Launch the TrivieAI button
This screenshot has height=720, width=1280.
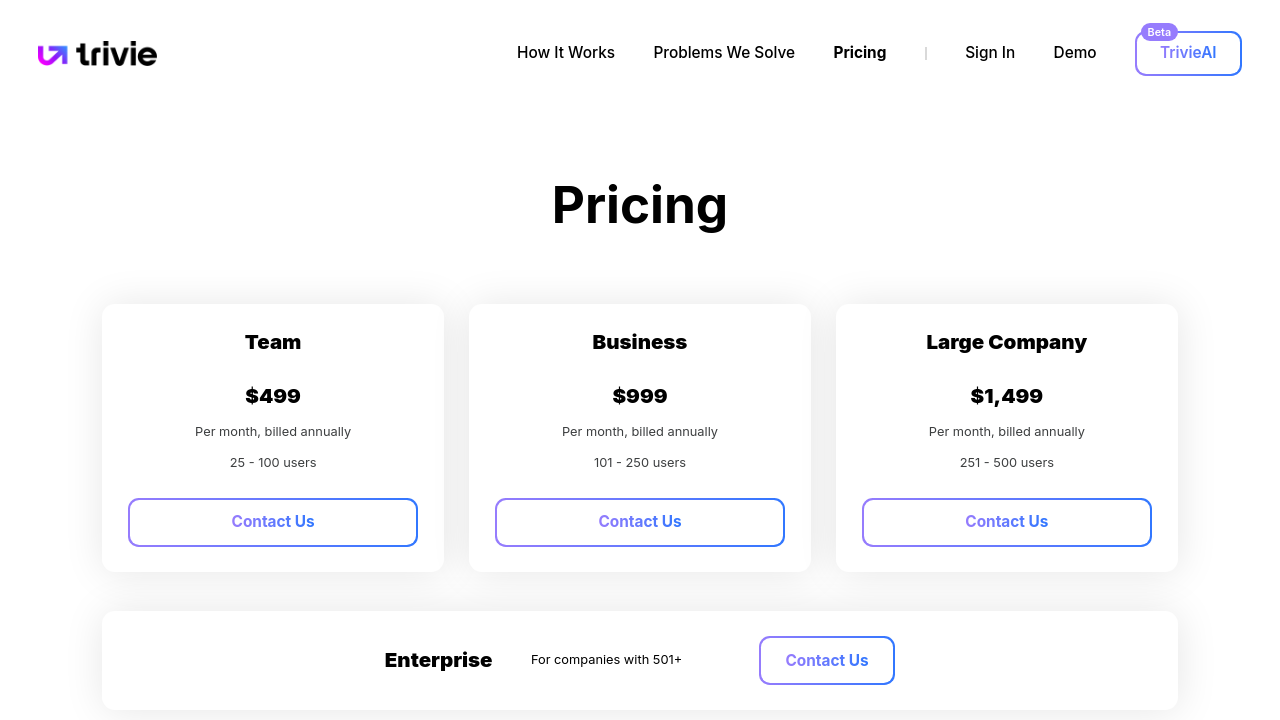(1188, 54)
